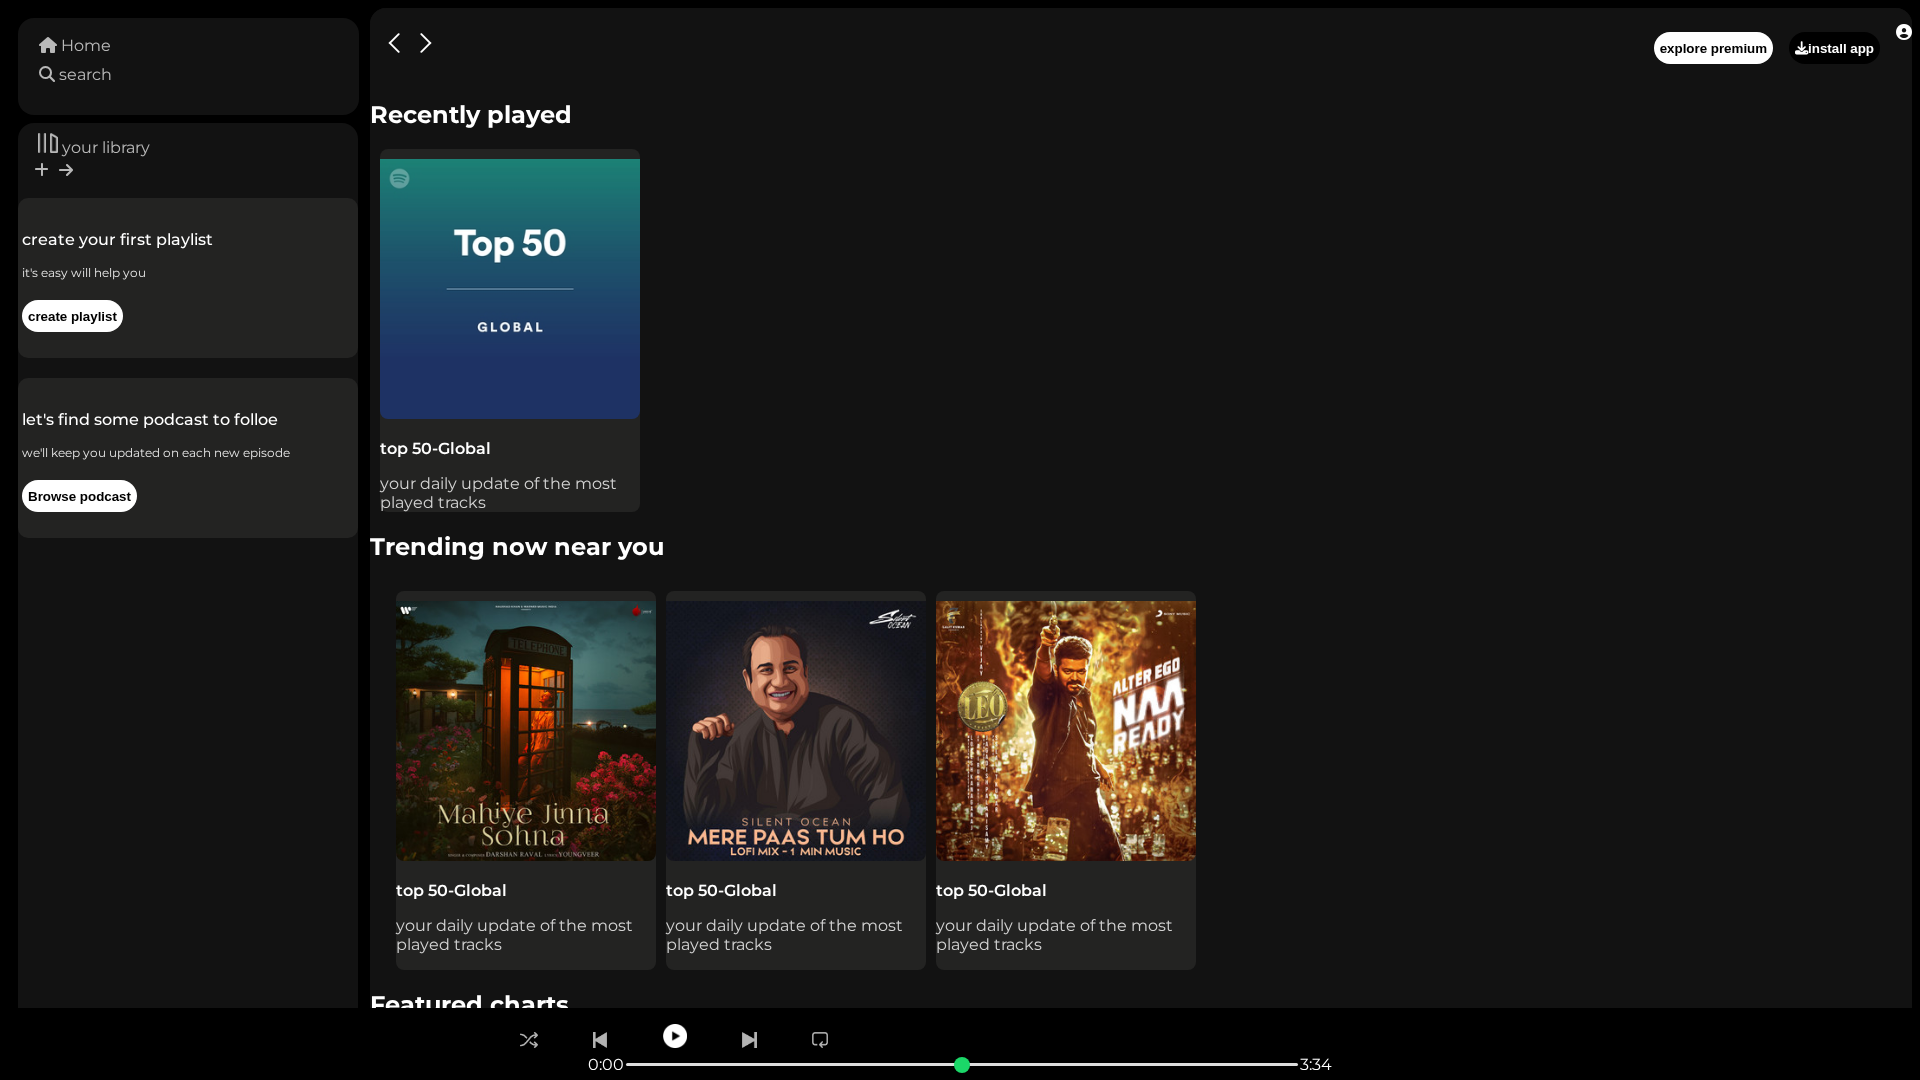The image size is (1920, 1080).
Task: Go back with the left chevron
Action: [394, 43]
